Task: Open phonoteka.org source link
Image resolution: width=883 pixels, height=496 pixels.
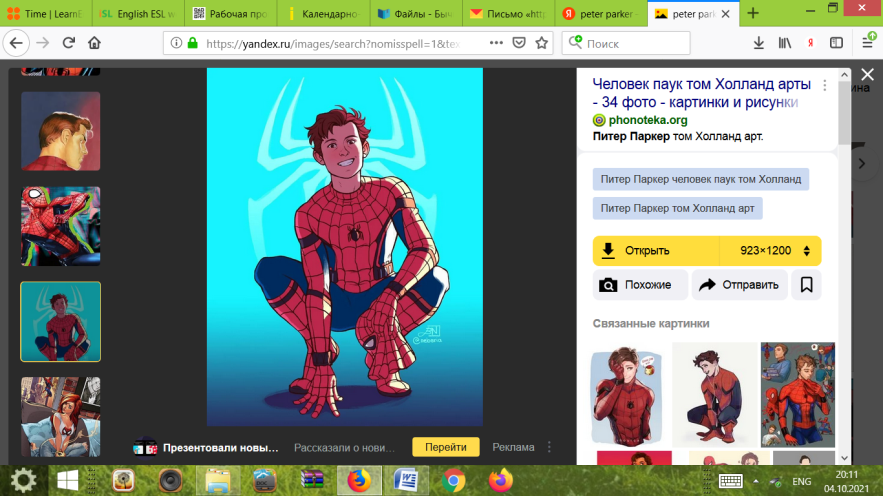Action: (x=648, y=120)
